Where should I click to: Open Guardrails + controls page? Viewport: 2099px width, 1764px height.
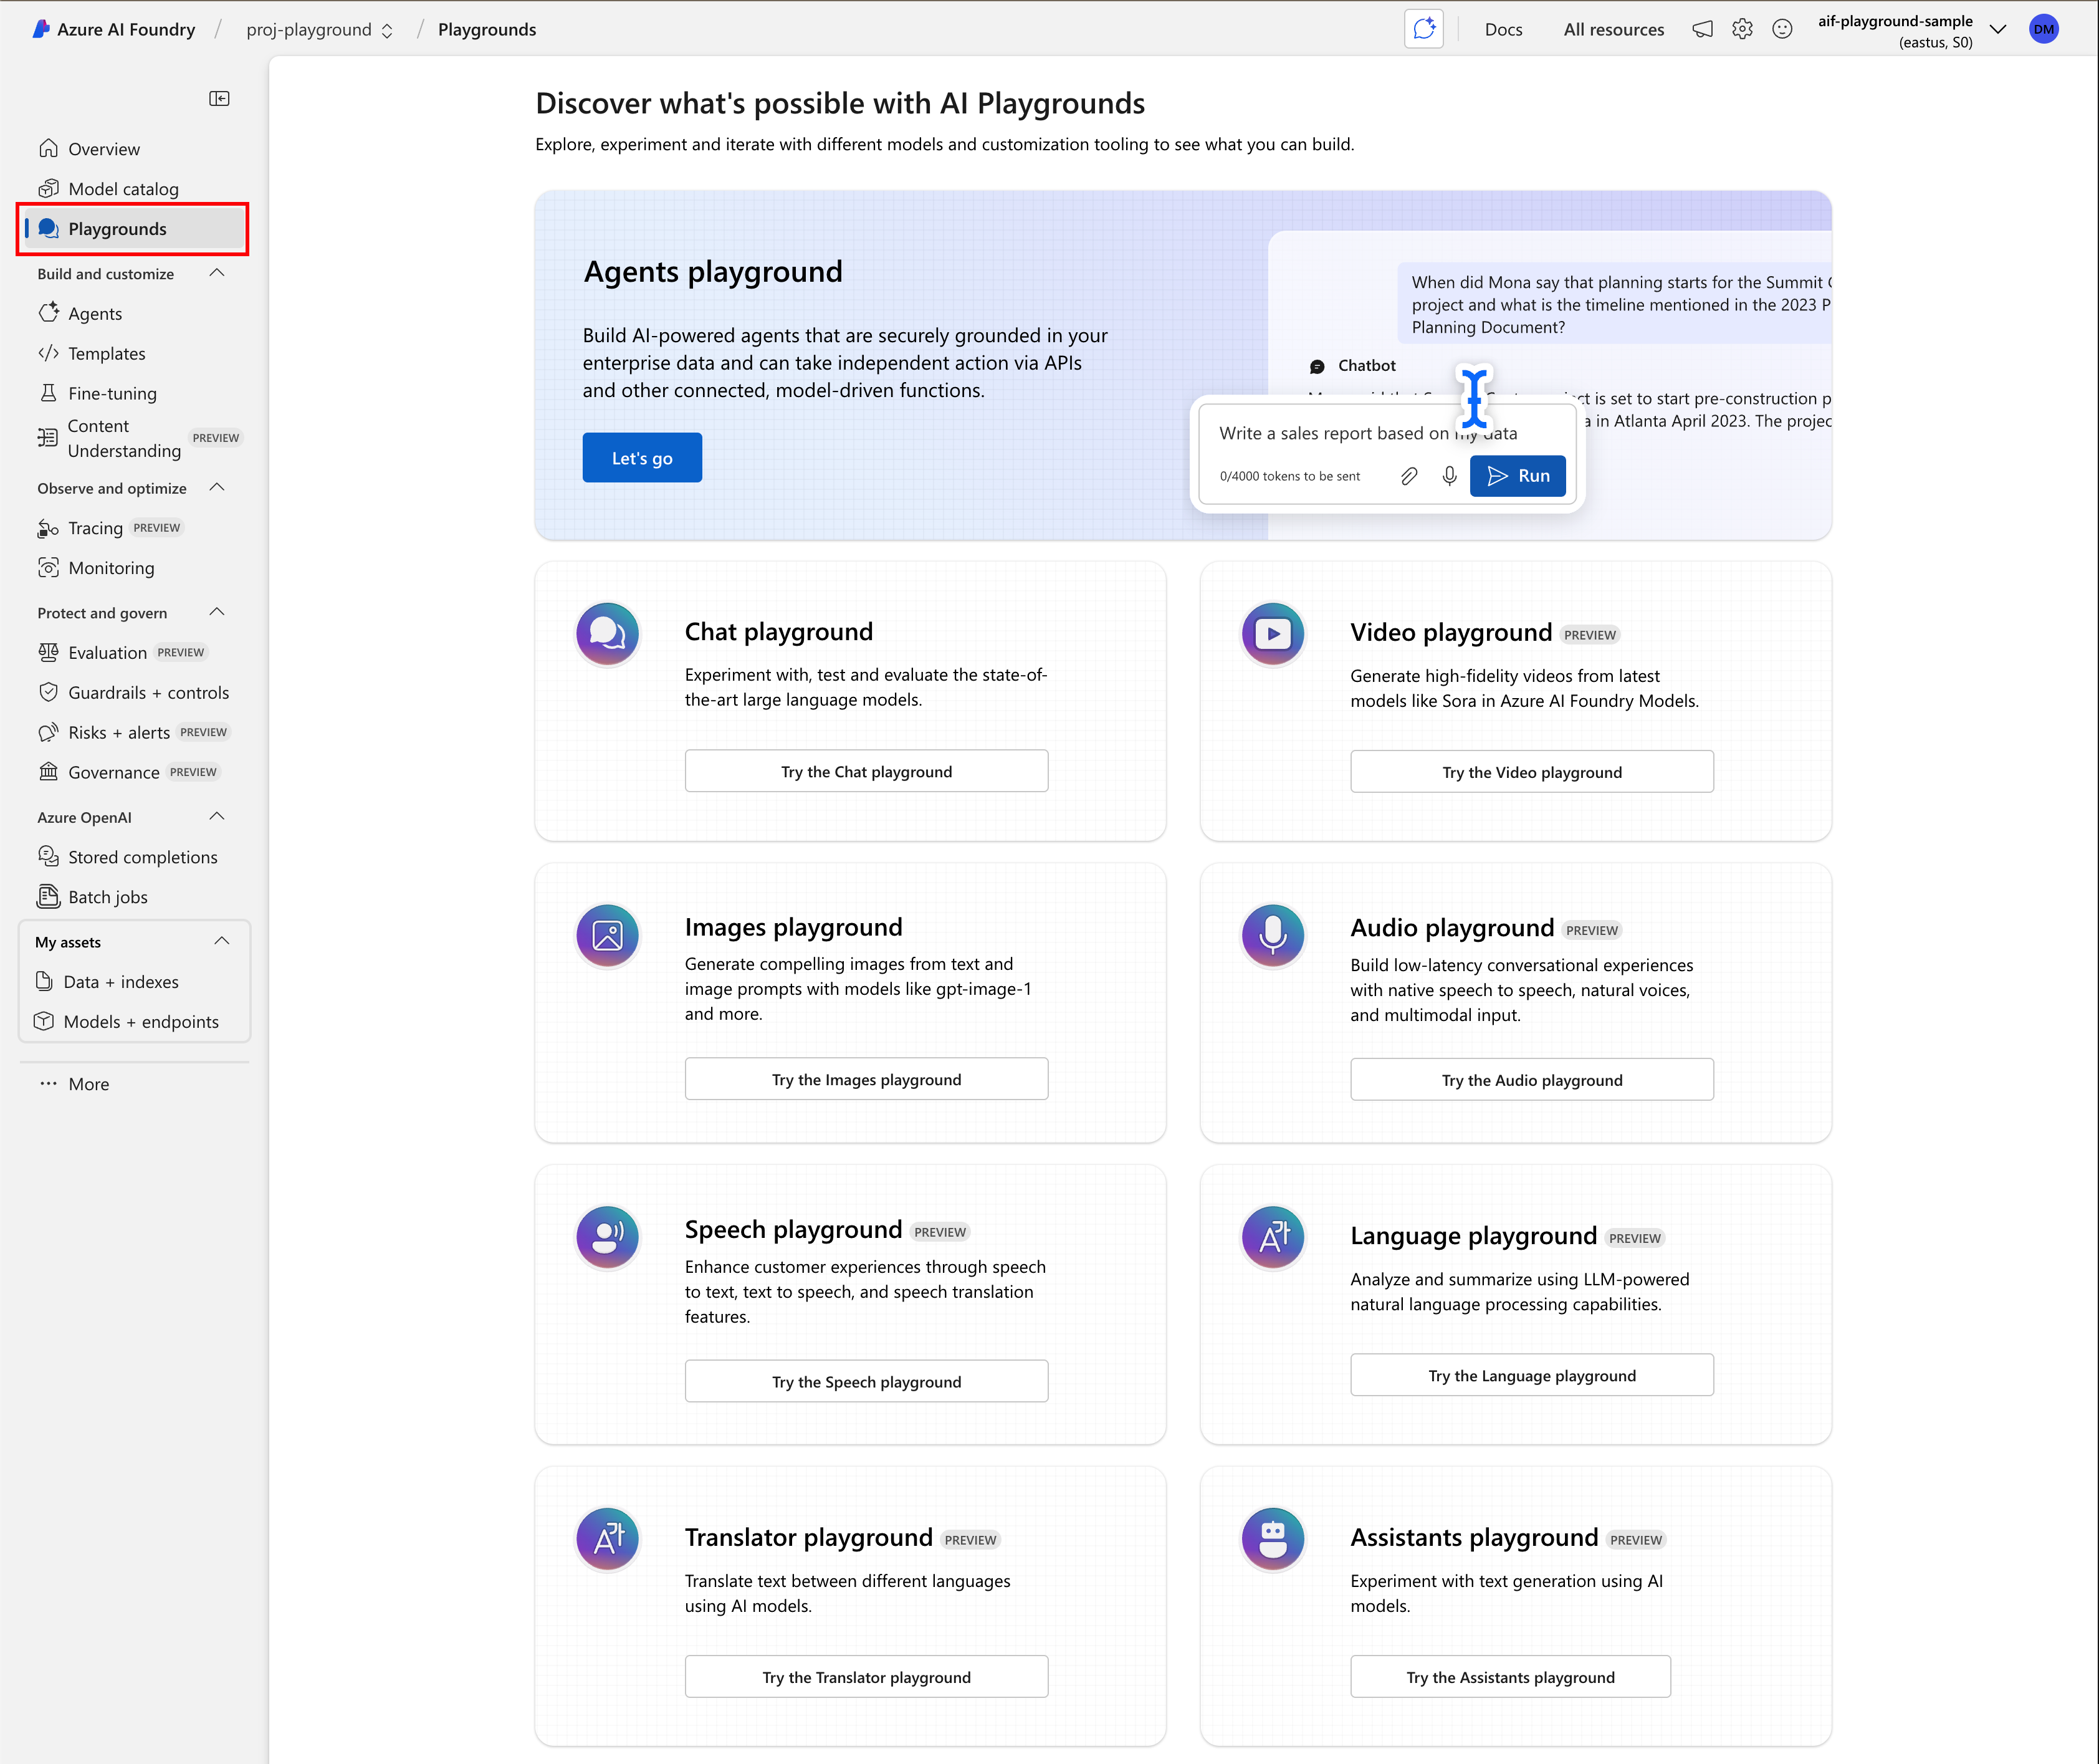(x=148, y=692)
